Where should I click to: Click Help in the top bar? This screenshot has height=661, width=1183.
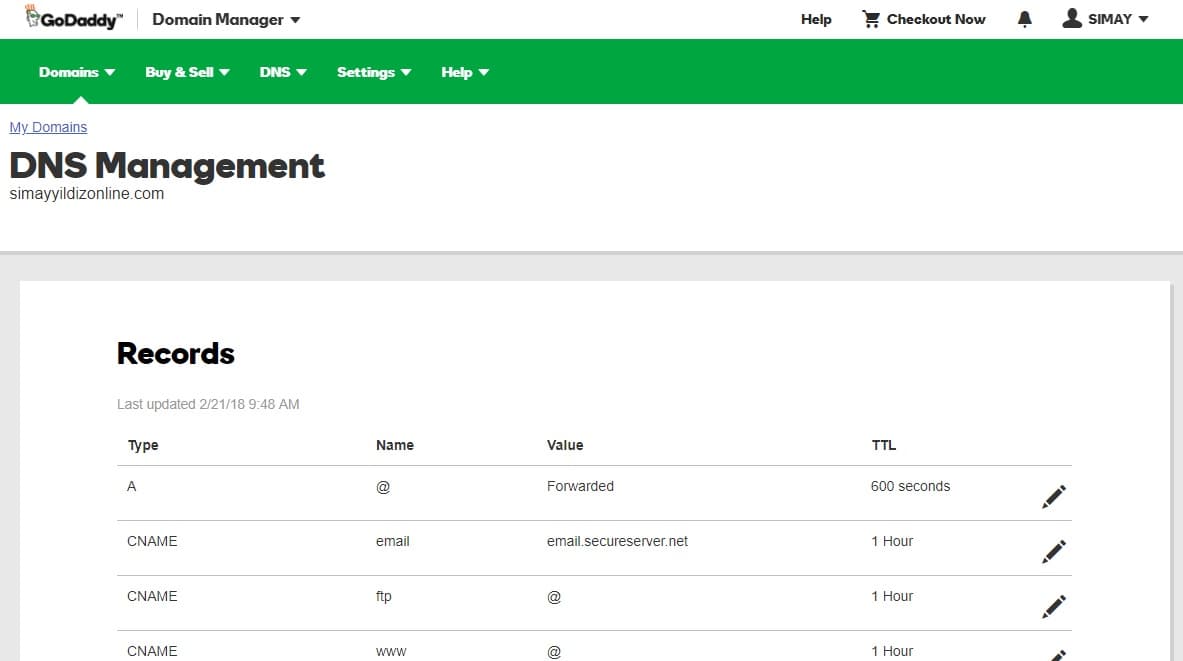click(x=816, y=18)
